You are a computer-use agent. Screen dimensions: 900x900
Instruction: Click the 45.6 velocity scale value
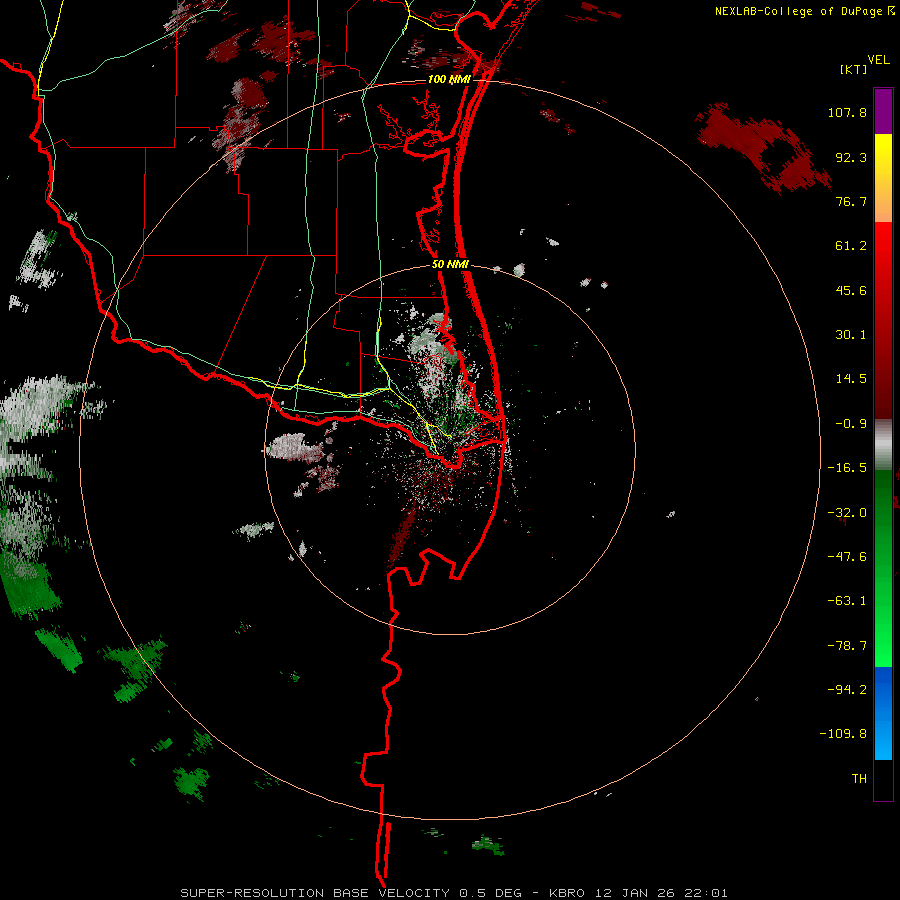(851, 290)
